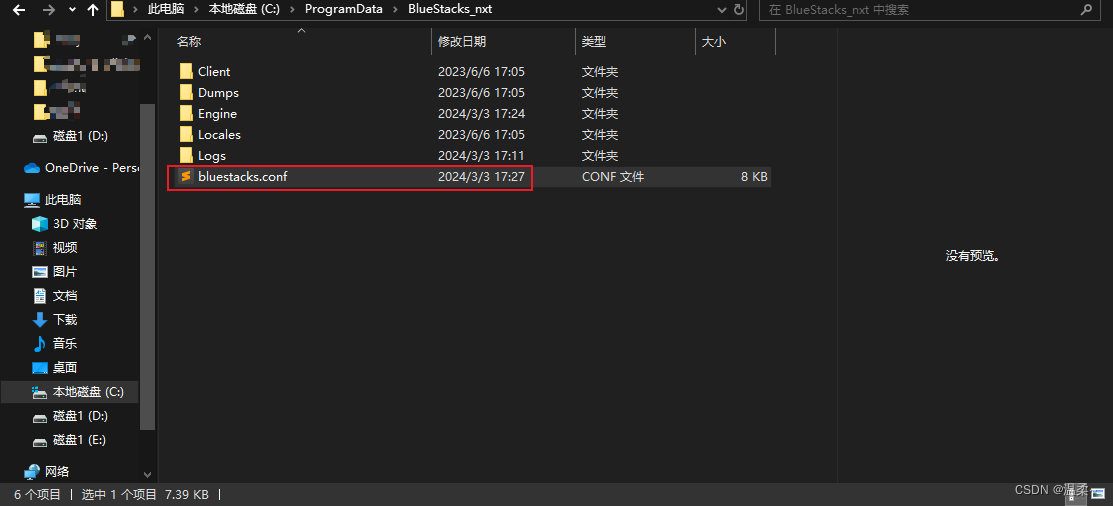
Task: Click the 音乐 music note icon
Action: click(40, 343)
